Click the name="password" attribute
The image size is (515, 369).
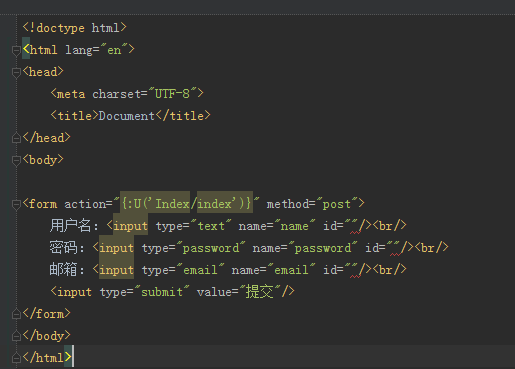305,248
